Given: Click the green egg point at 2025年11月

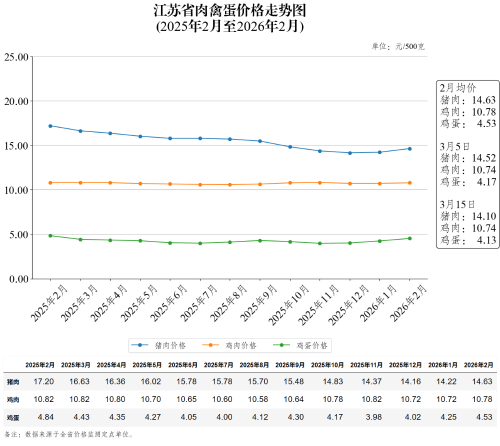Looking at the screenshot, I should tap(320, 243).
